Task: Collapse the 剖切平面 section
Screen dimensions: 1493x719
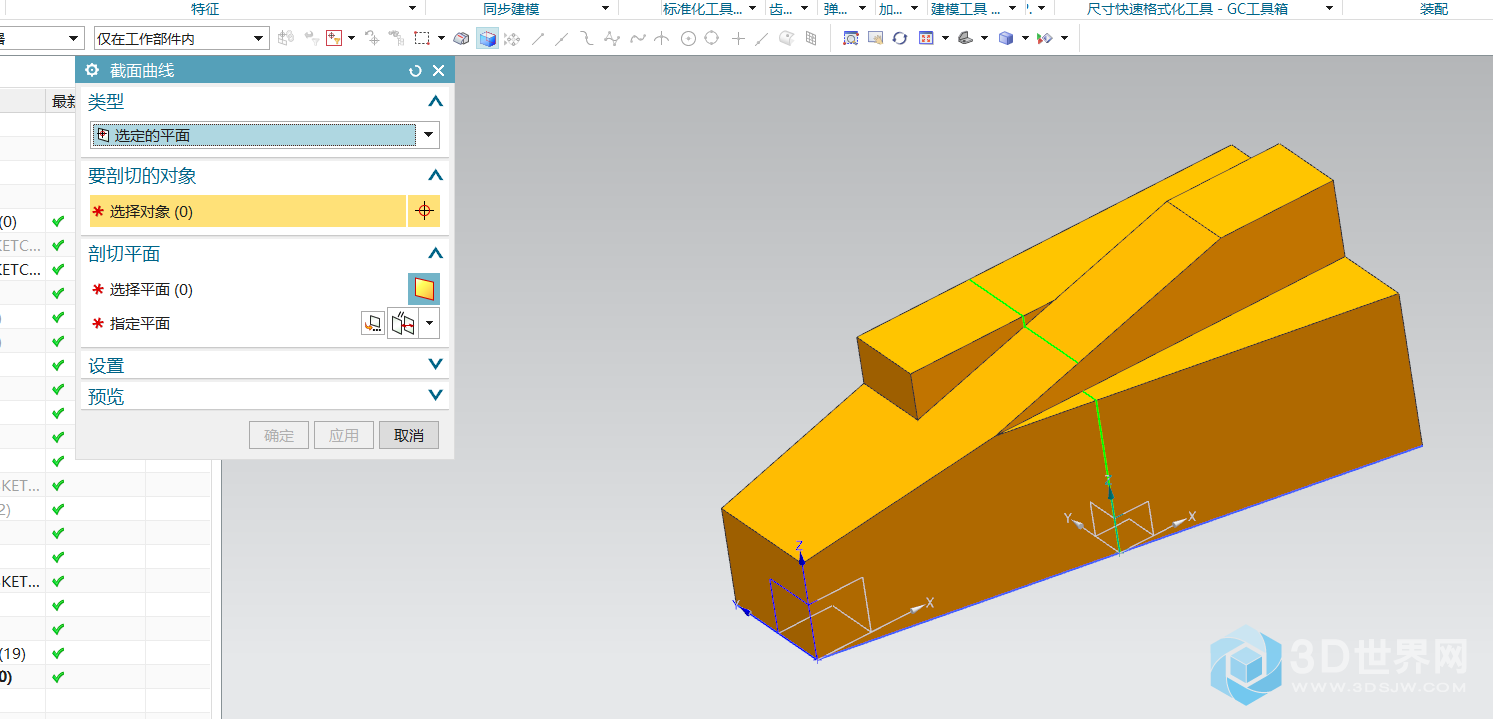Action: click(x=435, y=253)
